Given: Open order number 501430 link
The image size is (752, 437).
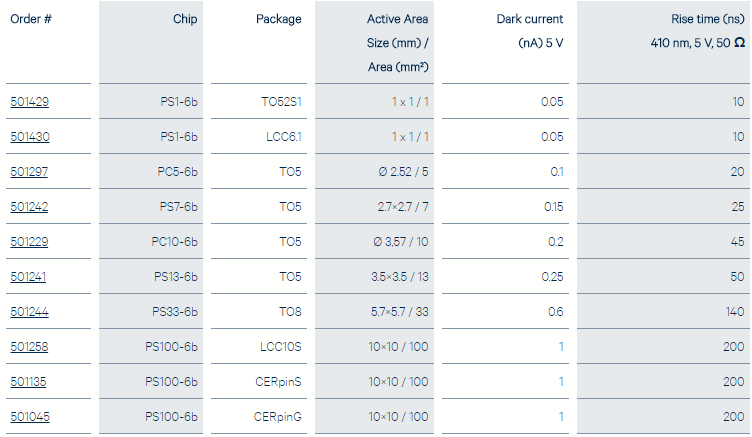Looking at the screenshot, I should 28,137.
